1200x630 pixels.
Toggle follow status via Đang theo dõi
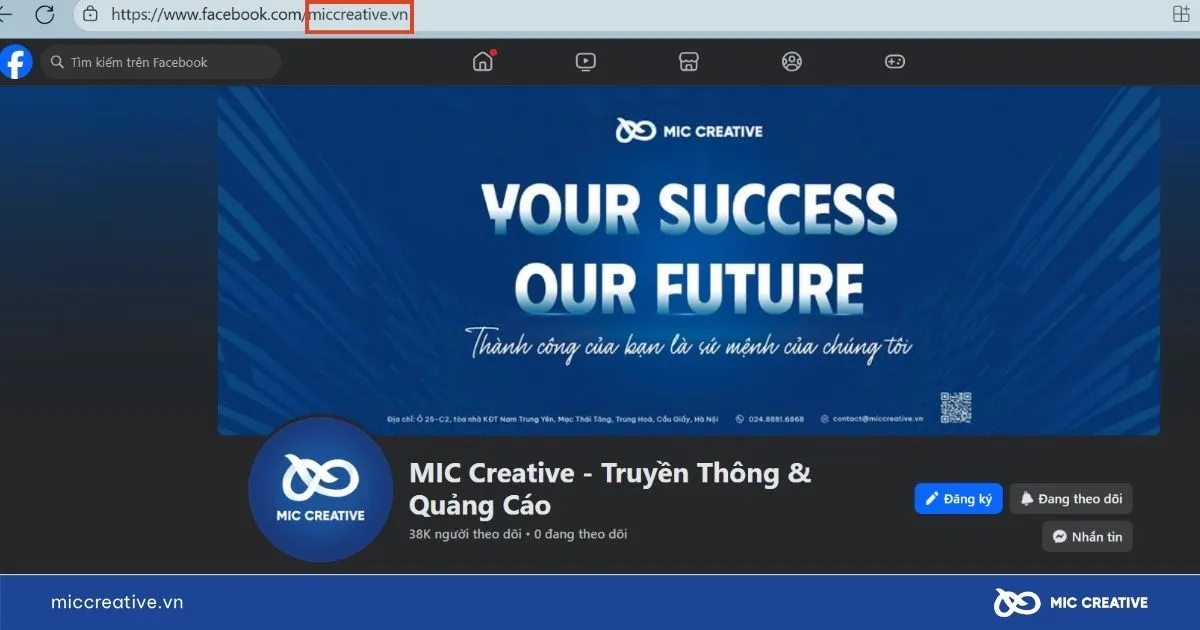(1071, 498)
